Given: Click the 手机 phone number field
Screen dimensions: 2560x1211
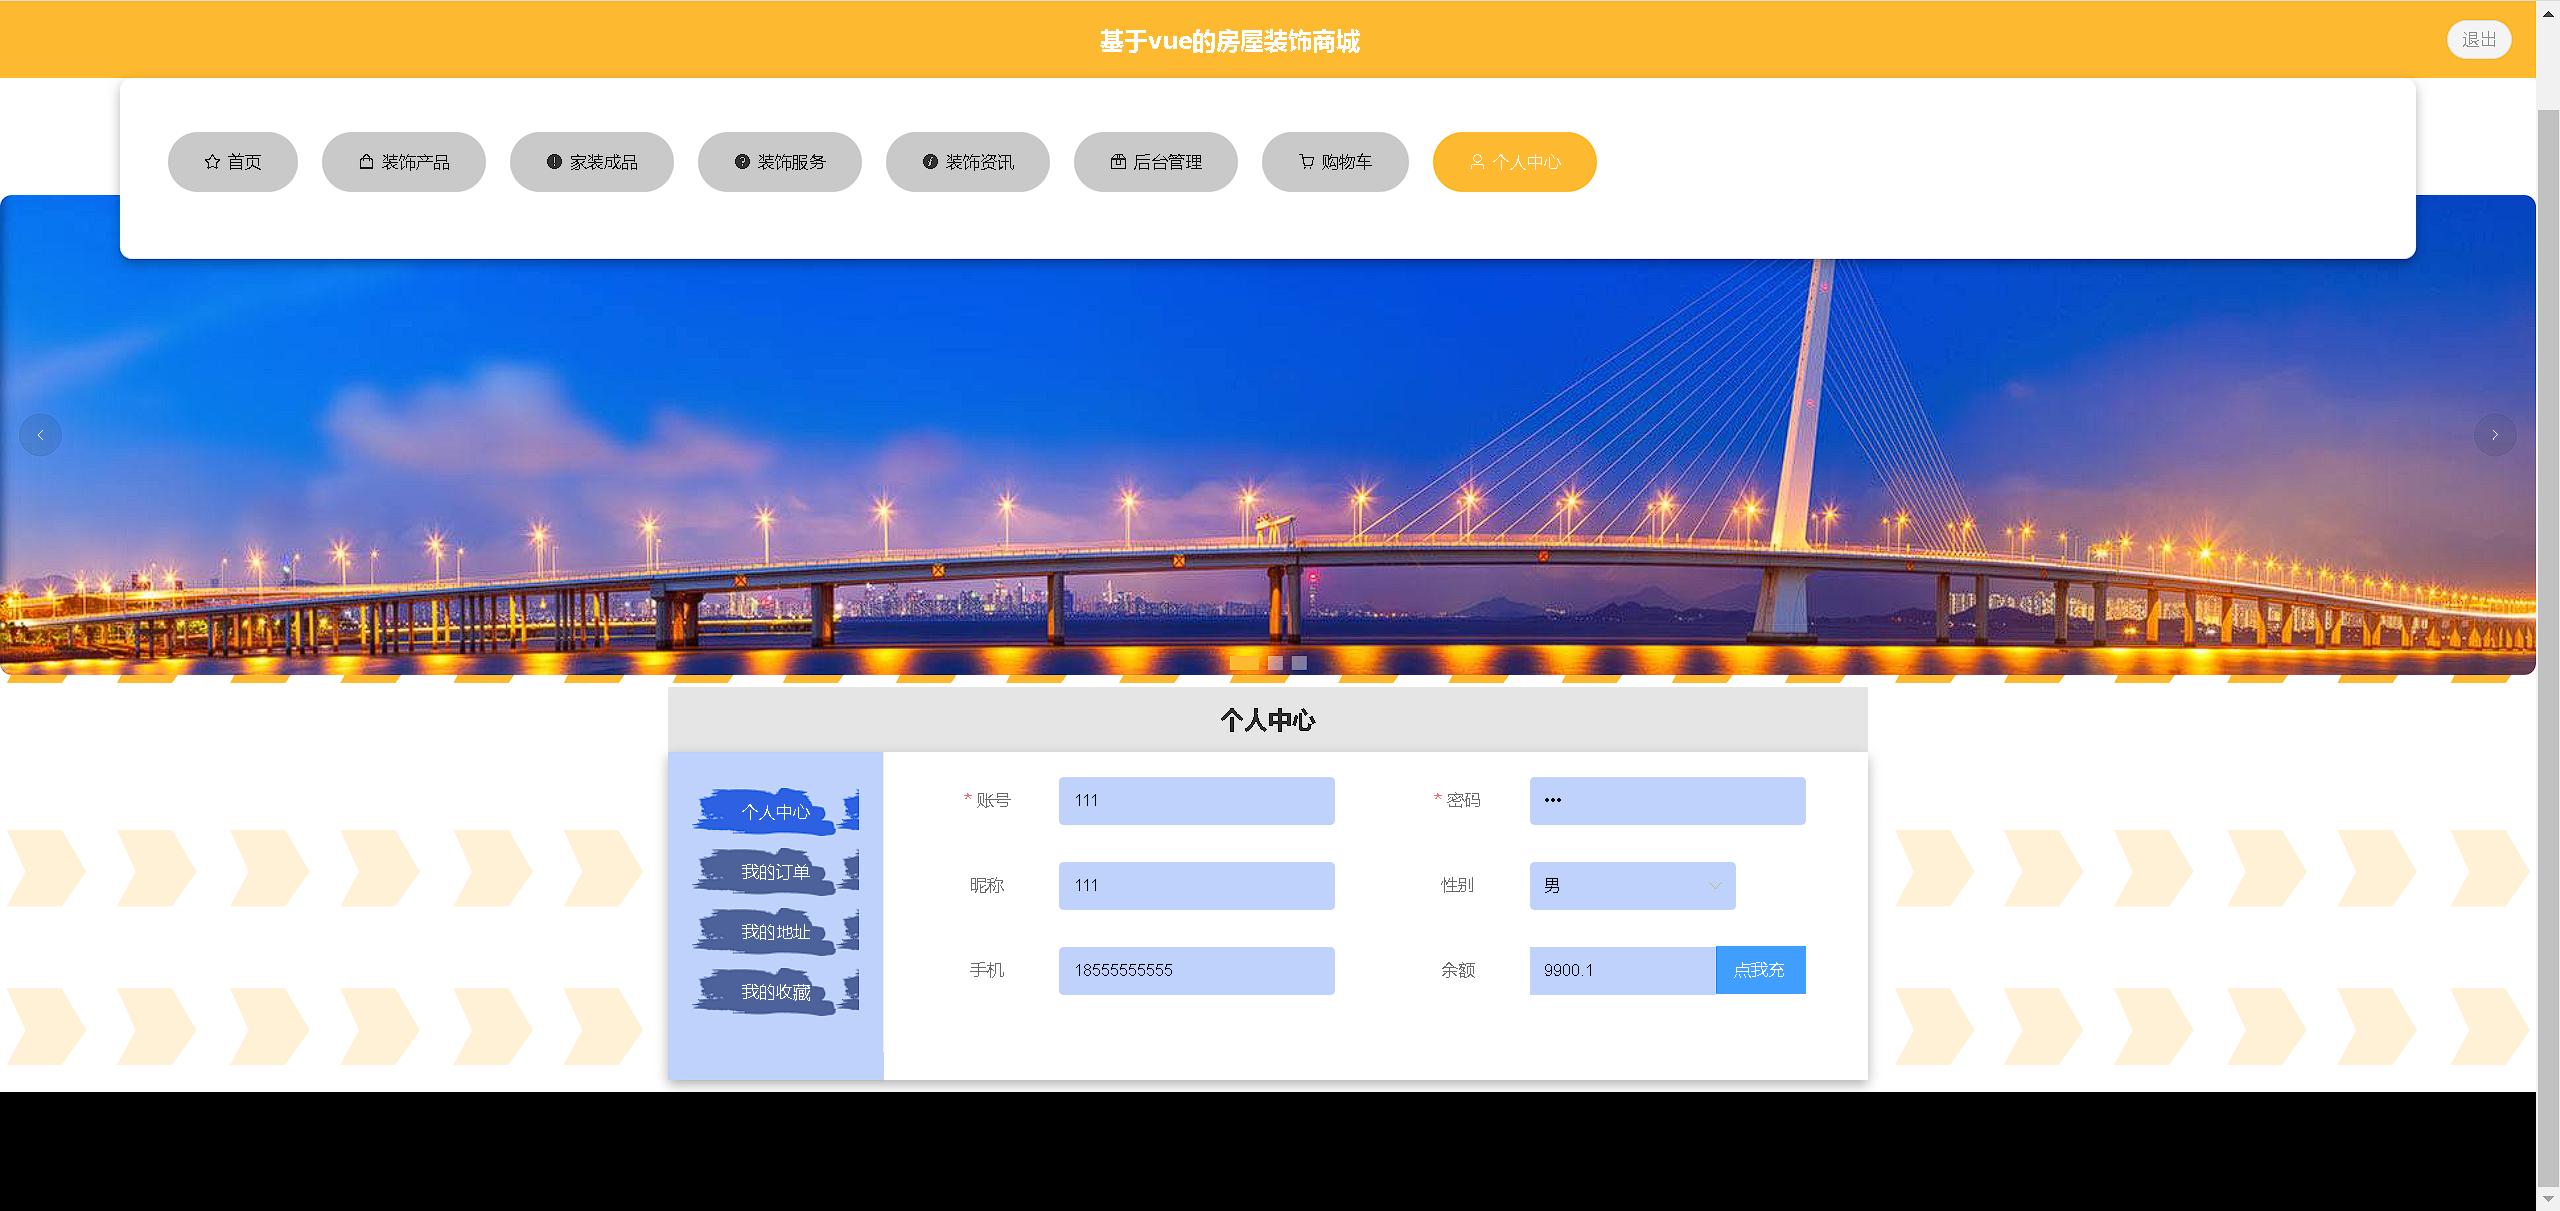Looking at the screenshot, I should click(x=1196, y=971).
